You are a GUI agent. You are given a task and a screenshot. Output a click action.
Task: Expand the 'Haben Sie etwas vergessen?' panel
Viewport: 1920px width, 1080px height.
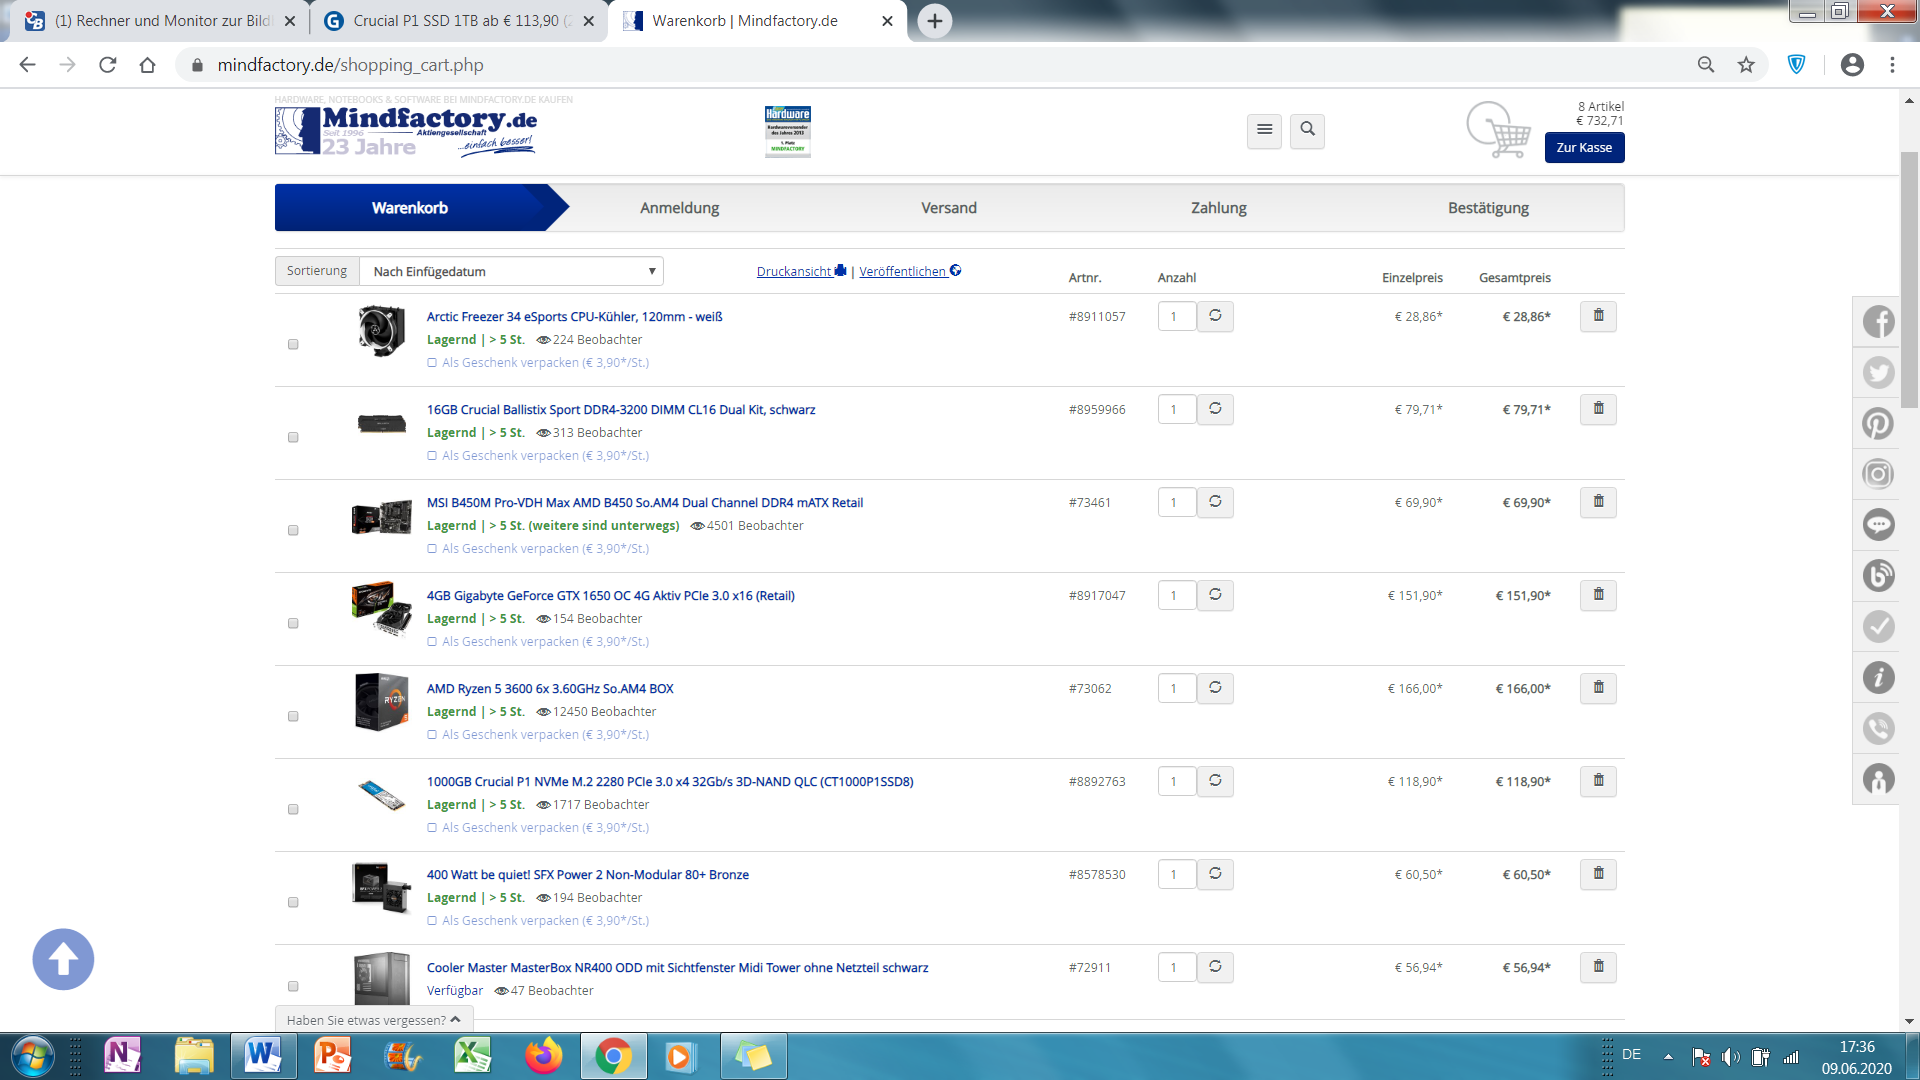pyautogui.click(x=374, y=1020)
